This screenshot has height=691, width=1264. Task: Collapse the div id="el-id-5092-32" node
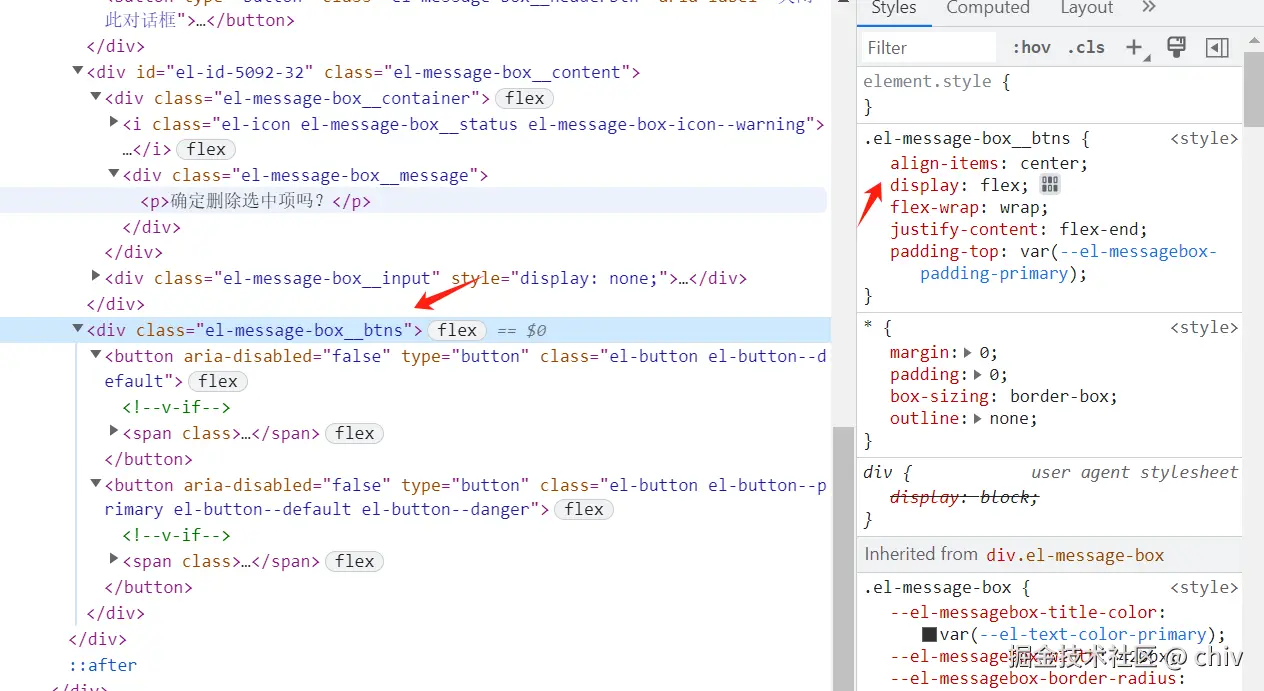(x=78, y=71)
